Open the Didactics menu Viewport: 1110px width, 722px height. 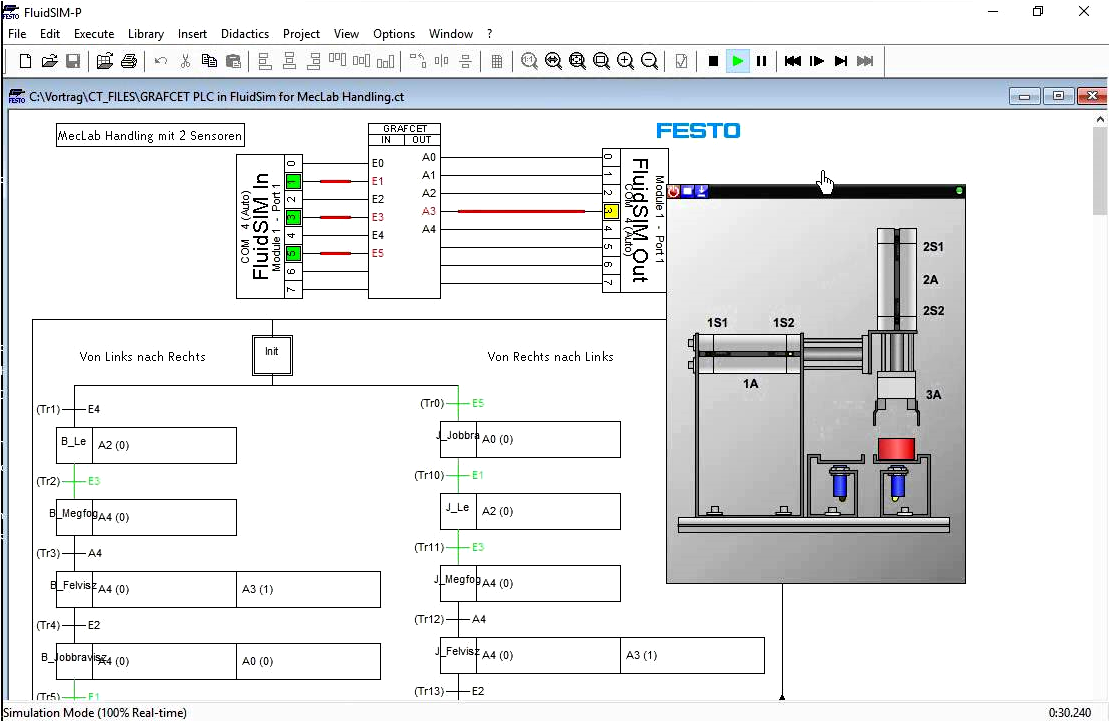pyautogui.click(x=245, y=34)
